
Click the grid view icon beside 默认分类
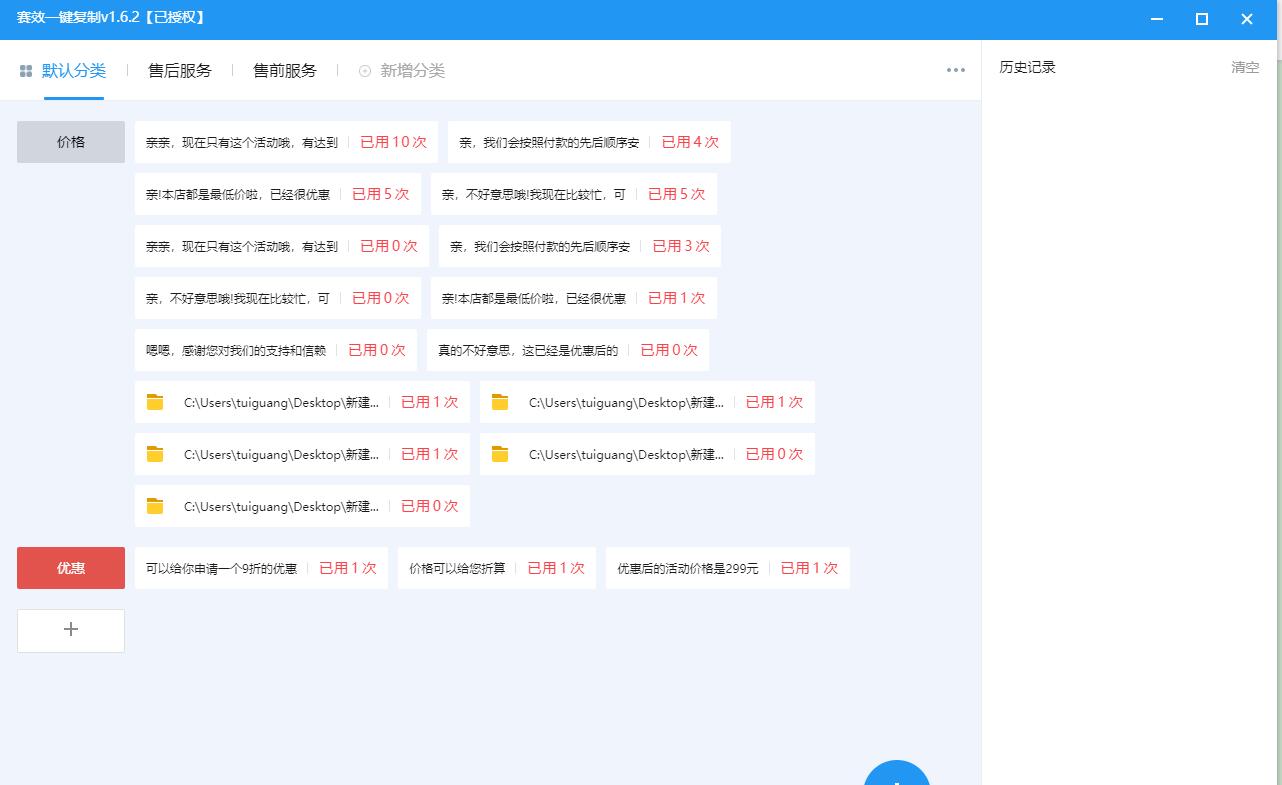[25, 70]
